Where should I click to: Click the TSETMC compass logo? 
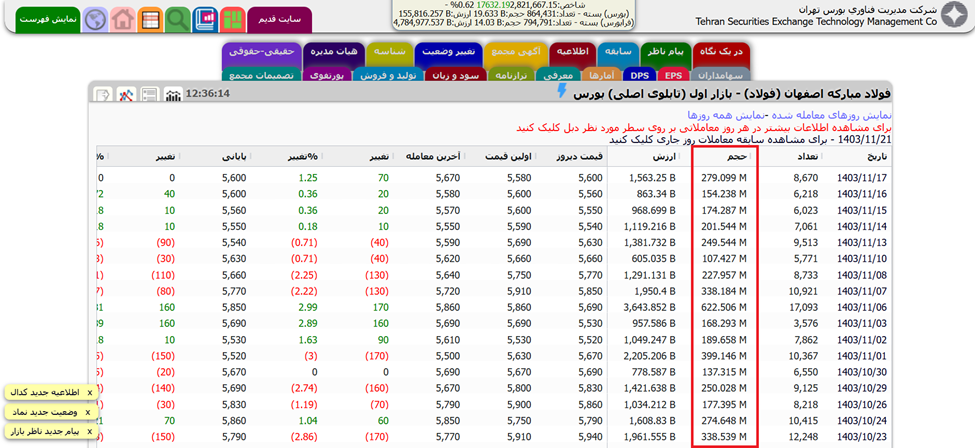pyautogui.click(x=954, y=16)
